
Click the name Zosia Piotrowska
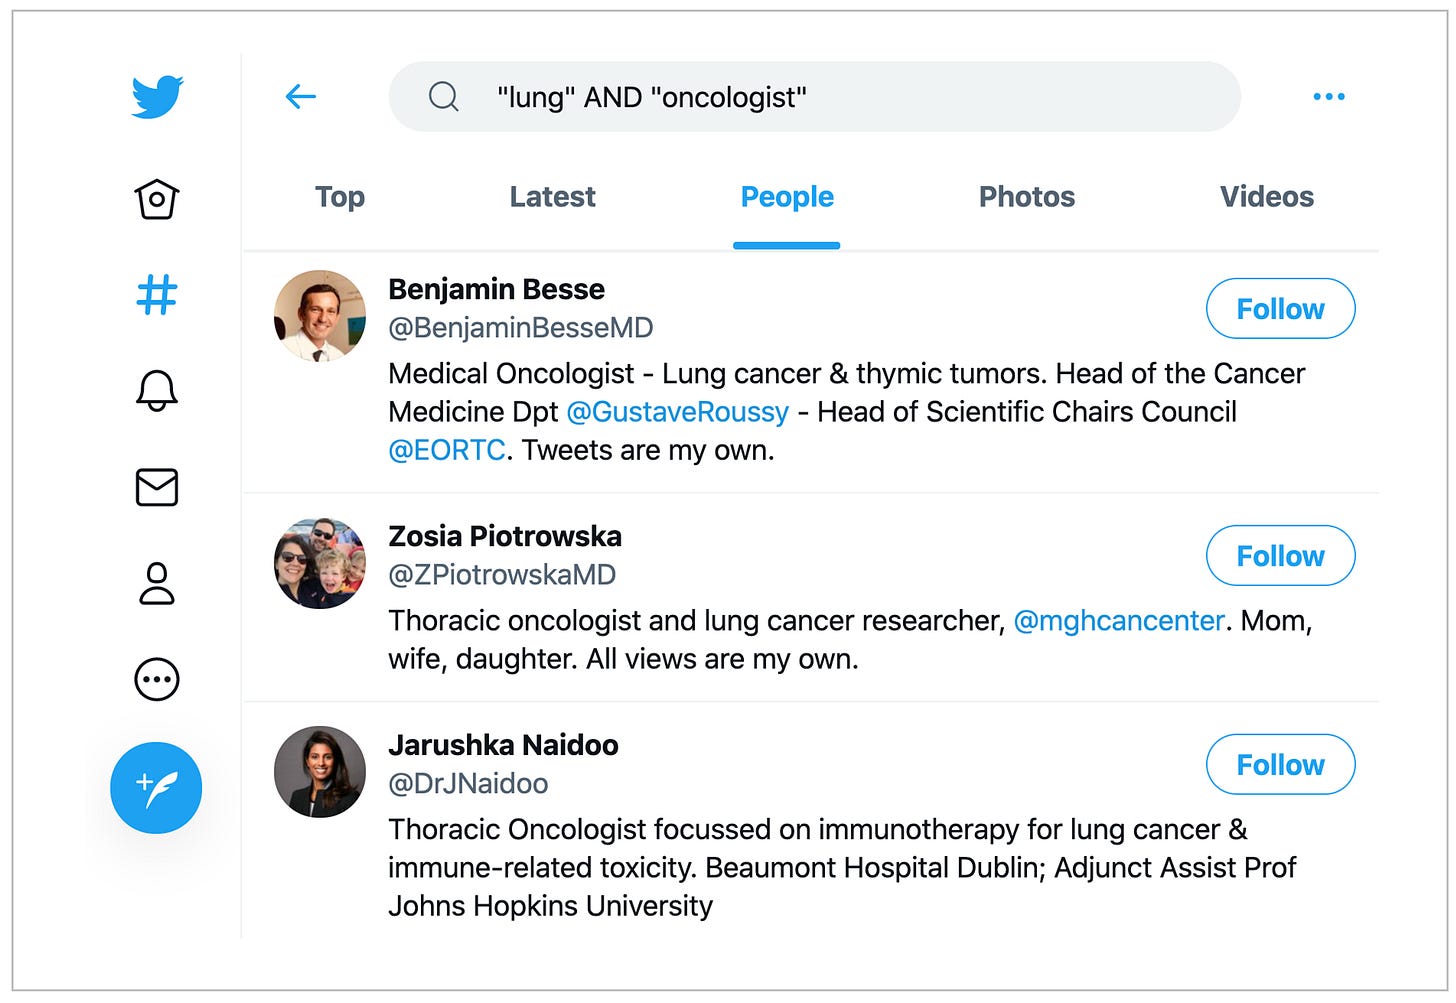(x=505, y=536)
